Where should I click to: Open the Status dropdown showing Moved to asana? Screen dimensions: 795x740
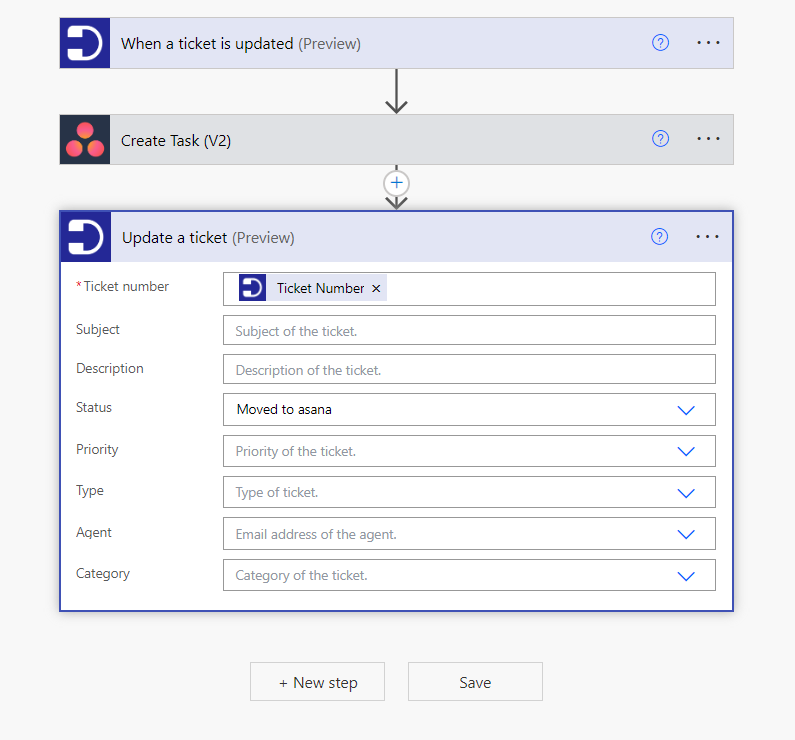pyautogui.click(x=469, y=410)
